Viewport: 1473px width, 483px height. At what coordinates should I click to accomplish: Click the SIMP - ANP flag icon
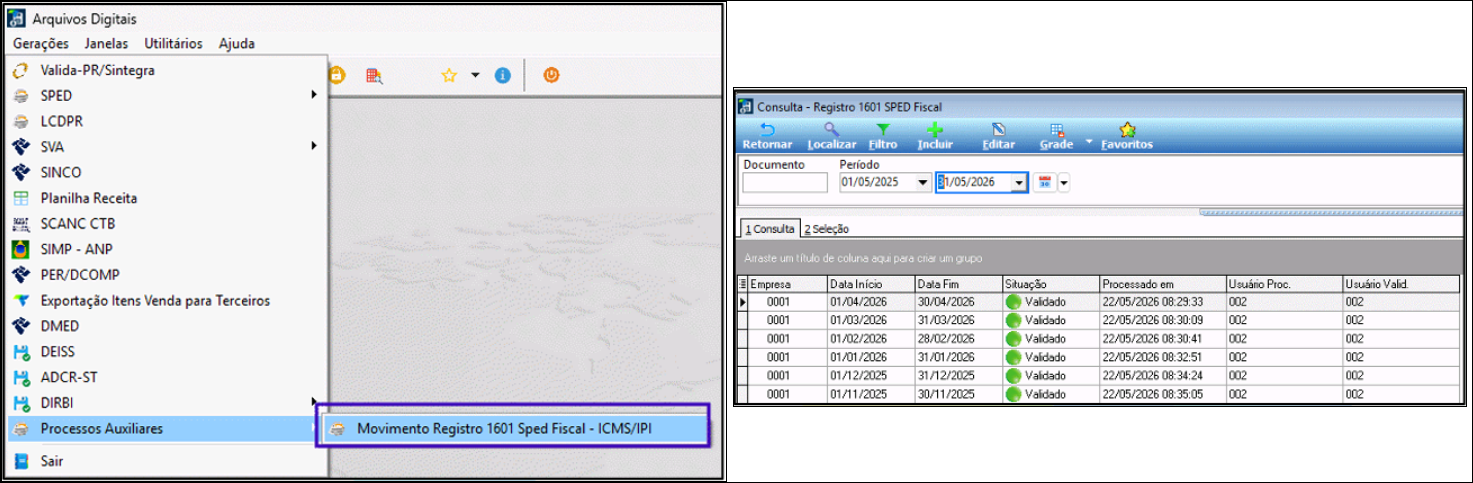20,249
